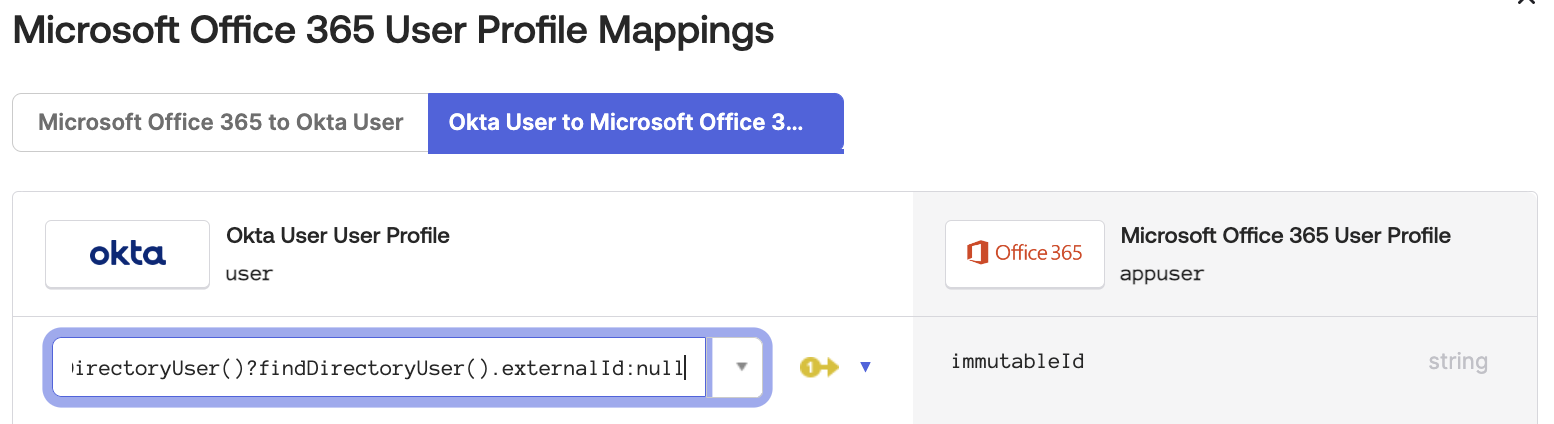Click the Microsoft Office 365 User Profile Mappings title
Image resolution: width=1554 pixels, height=424 pixels.
(x=393, y=31)
